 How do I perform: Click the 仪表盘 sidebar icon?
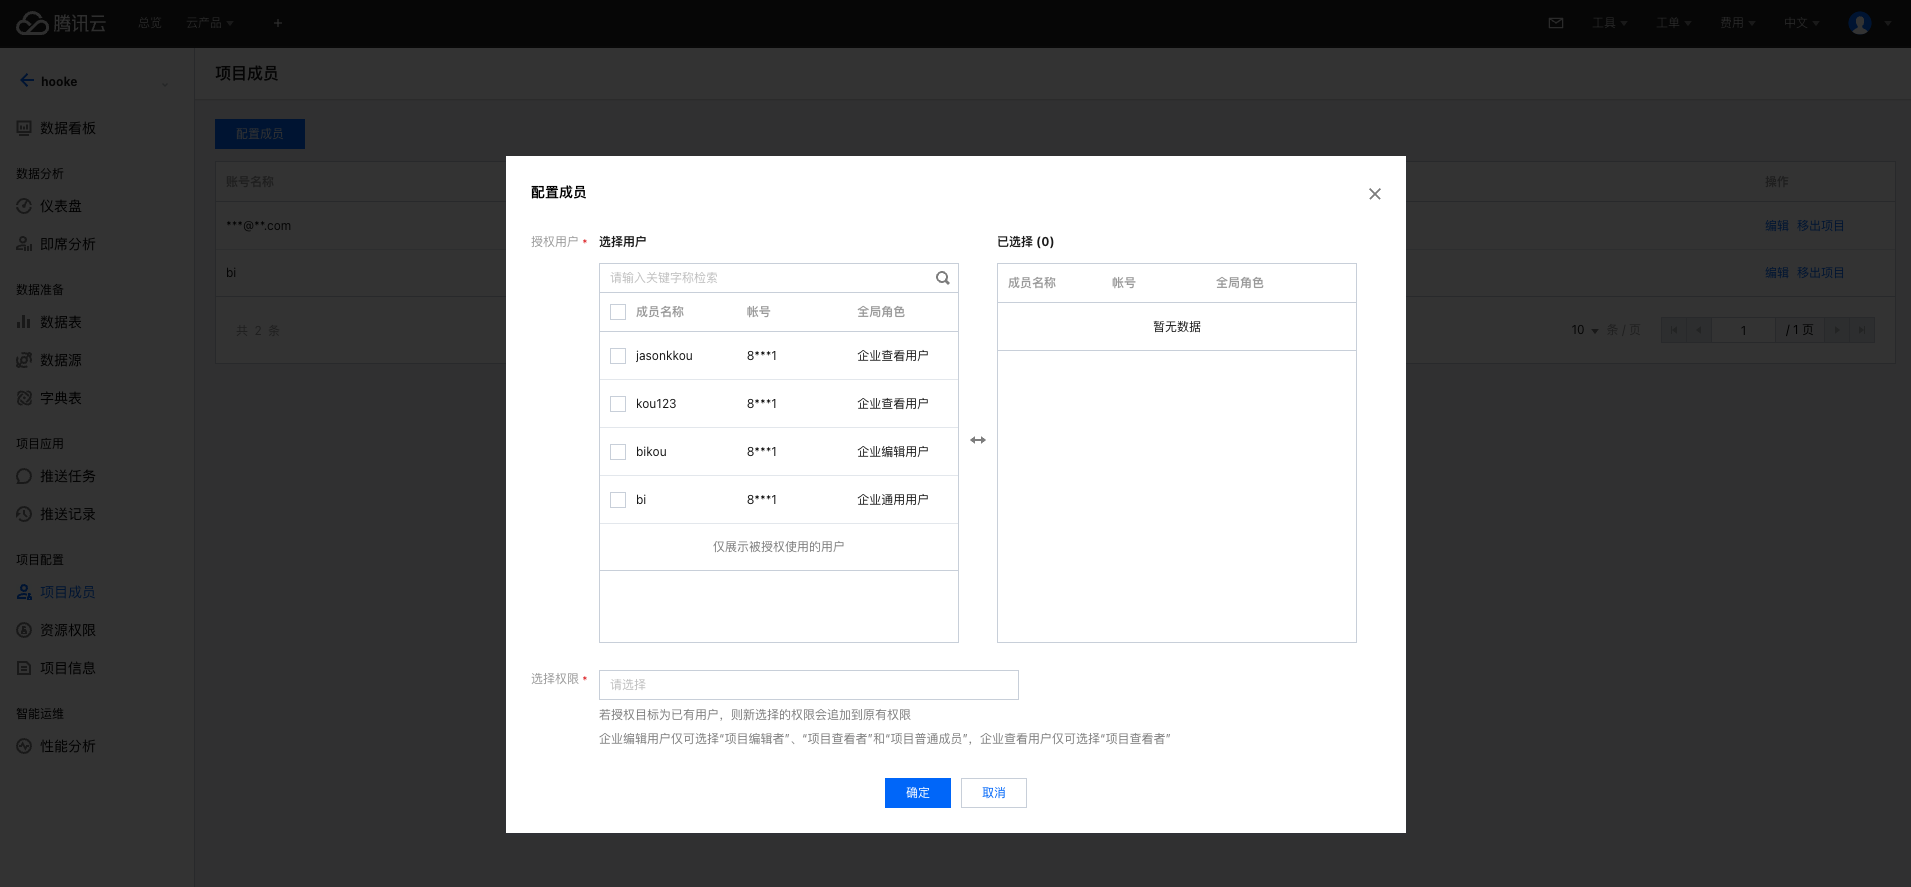24,206
